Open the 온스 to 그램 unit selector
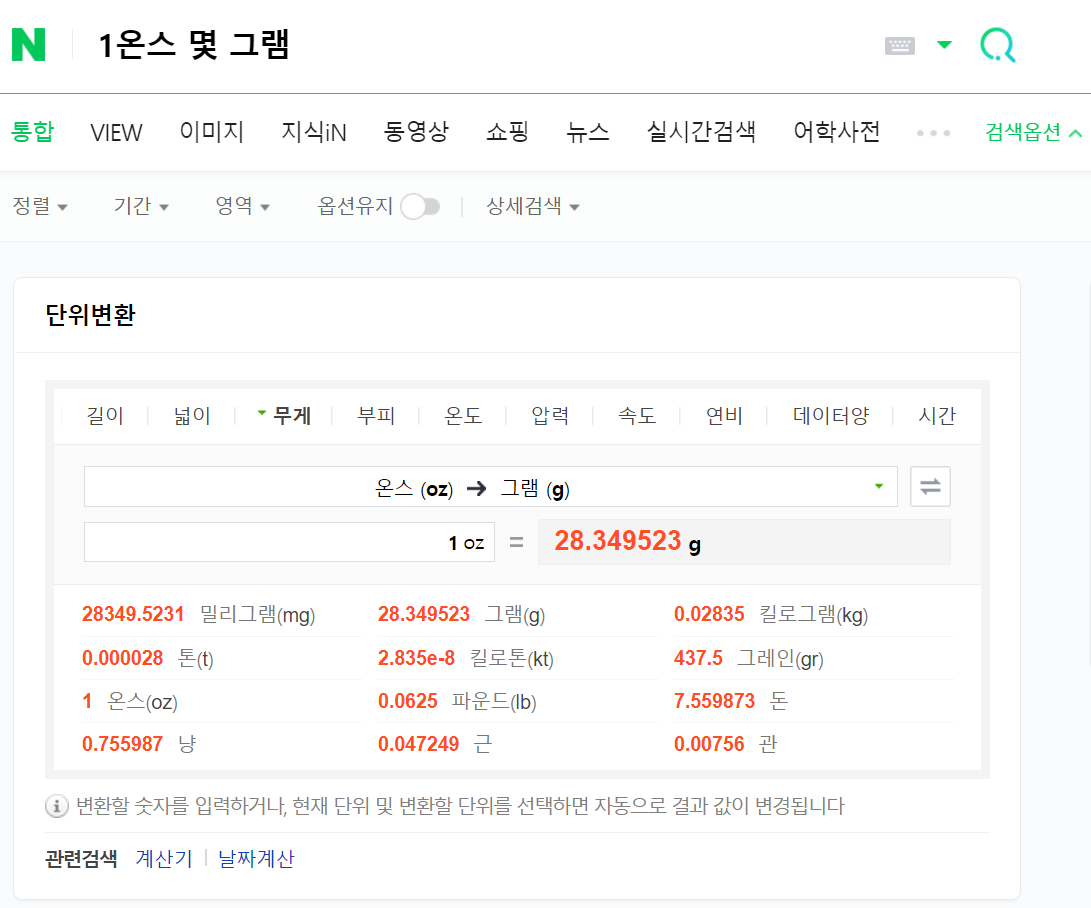This screenshot has width=1091, height=908. (x=490, y=487)
